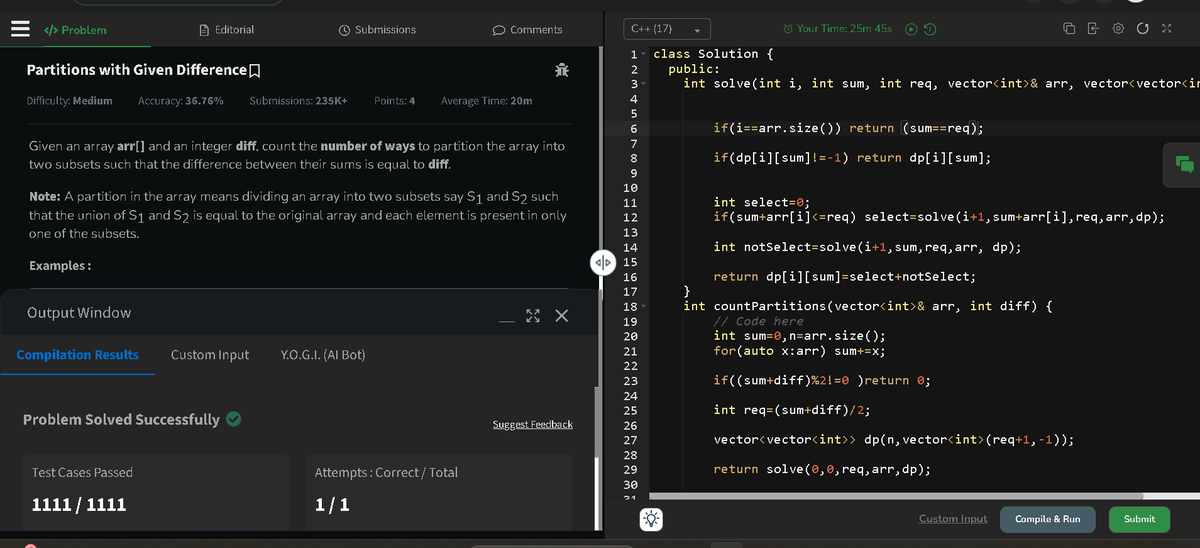
Task: Click the '// Code here' comment
Action: tap(758, 321)
